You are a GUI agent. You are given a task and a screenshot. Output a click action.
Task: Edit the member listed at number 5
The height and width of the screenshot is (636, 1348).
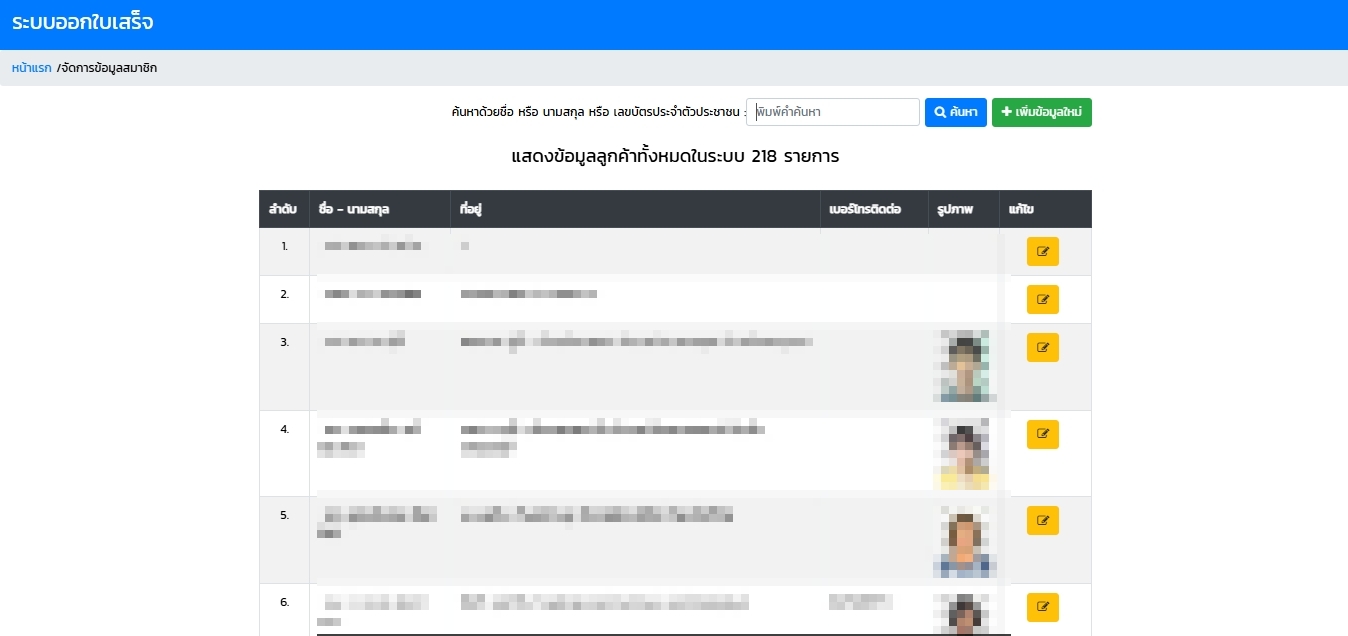[x=1042, y=520]
